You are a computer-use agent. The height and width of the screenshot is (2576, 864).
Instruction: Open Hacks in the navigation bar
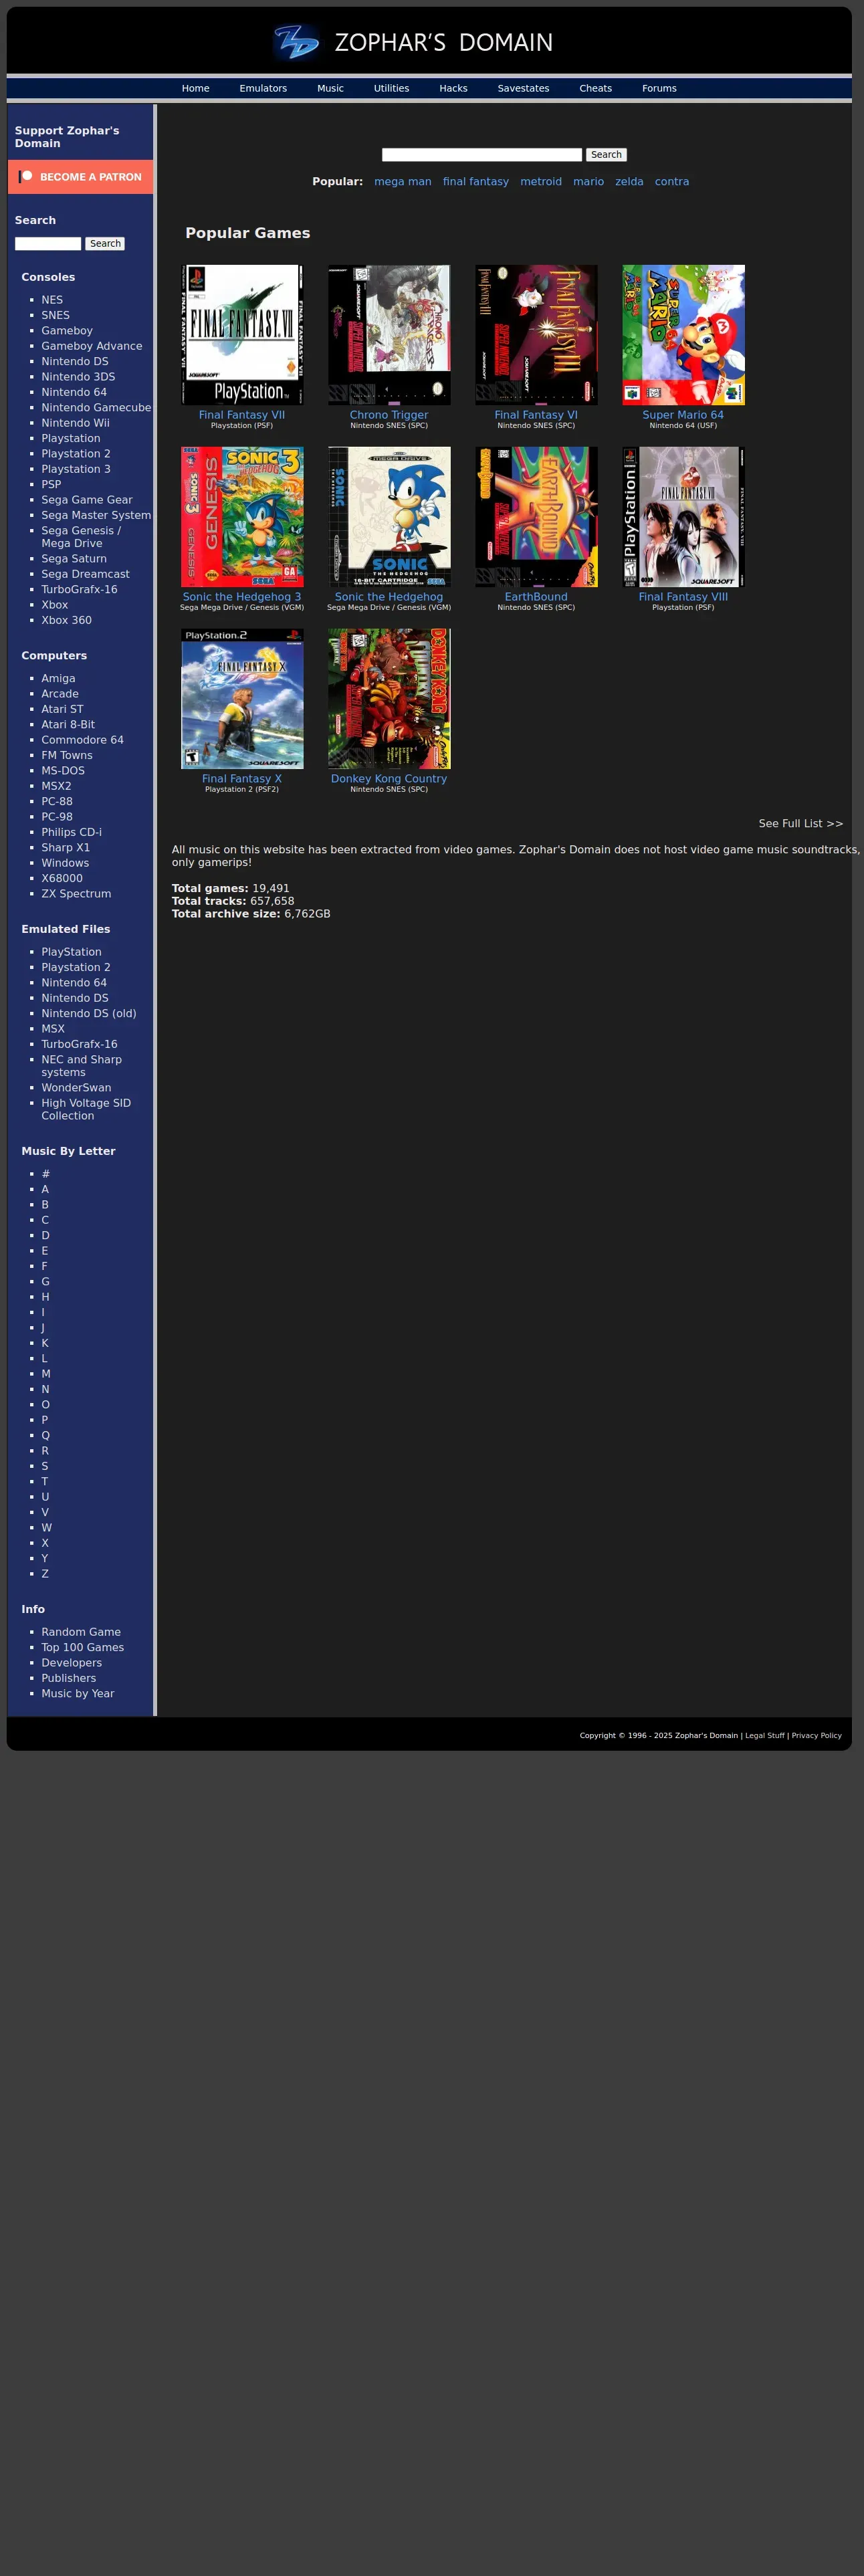tap(453, 89)
